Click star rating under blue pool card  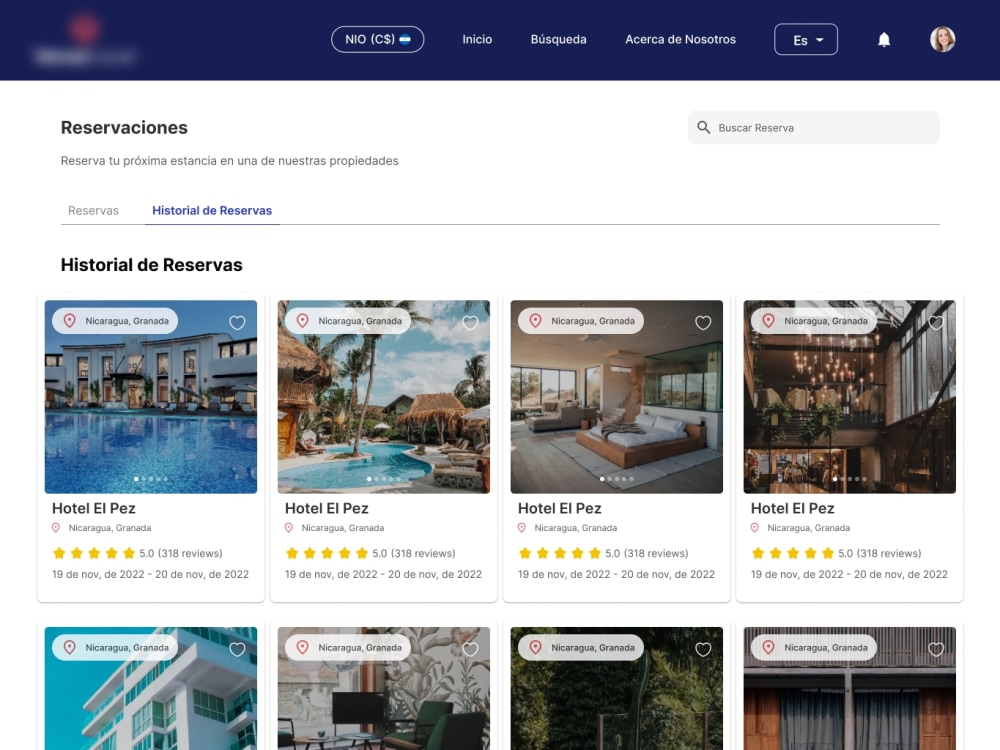(x=94, y=553)
